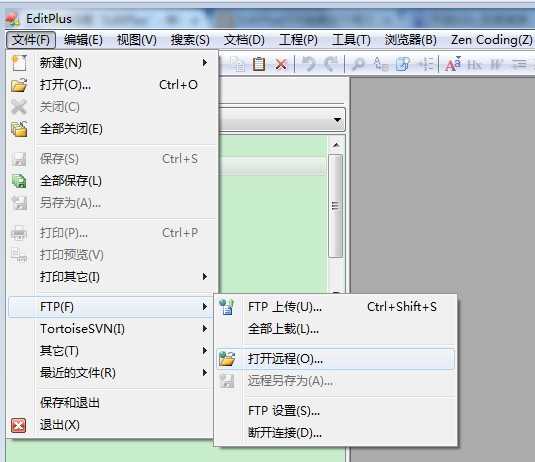The width and height of the screenshot is (535, 462).
Task: Click the red Delete X toolbar icon
Action: (x=281, y=64)
